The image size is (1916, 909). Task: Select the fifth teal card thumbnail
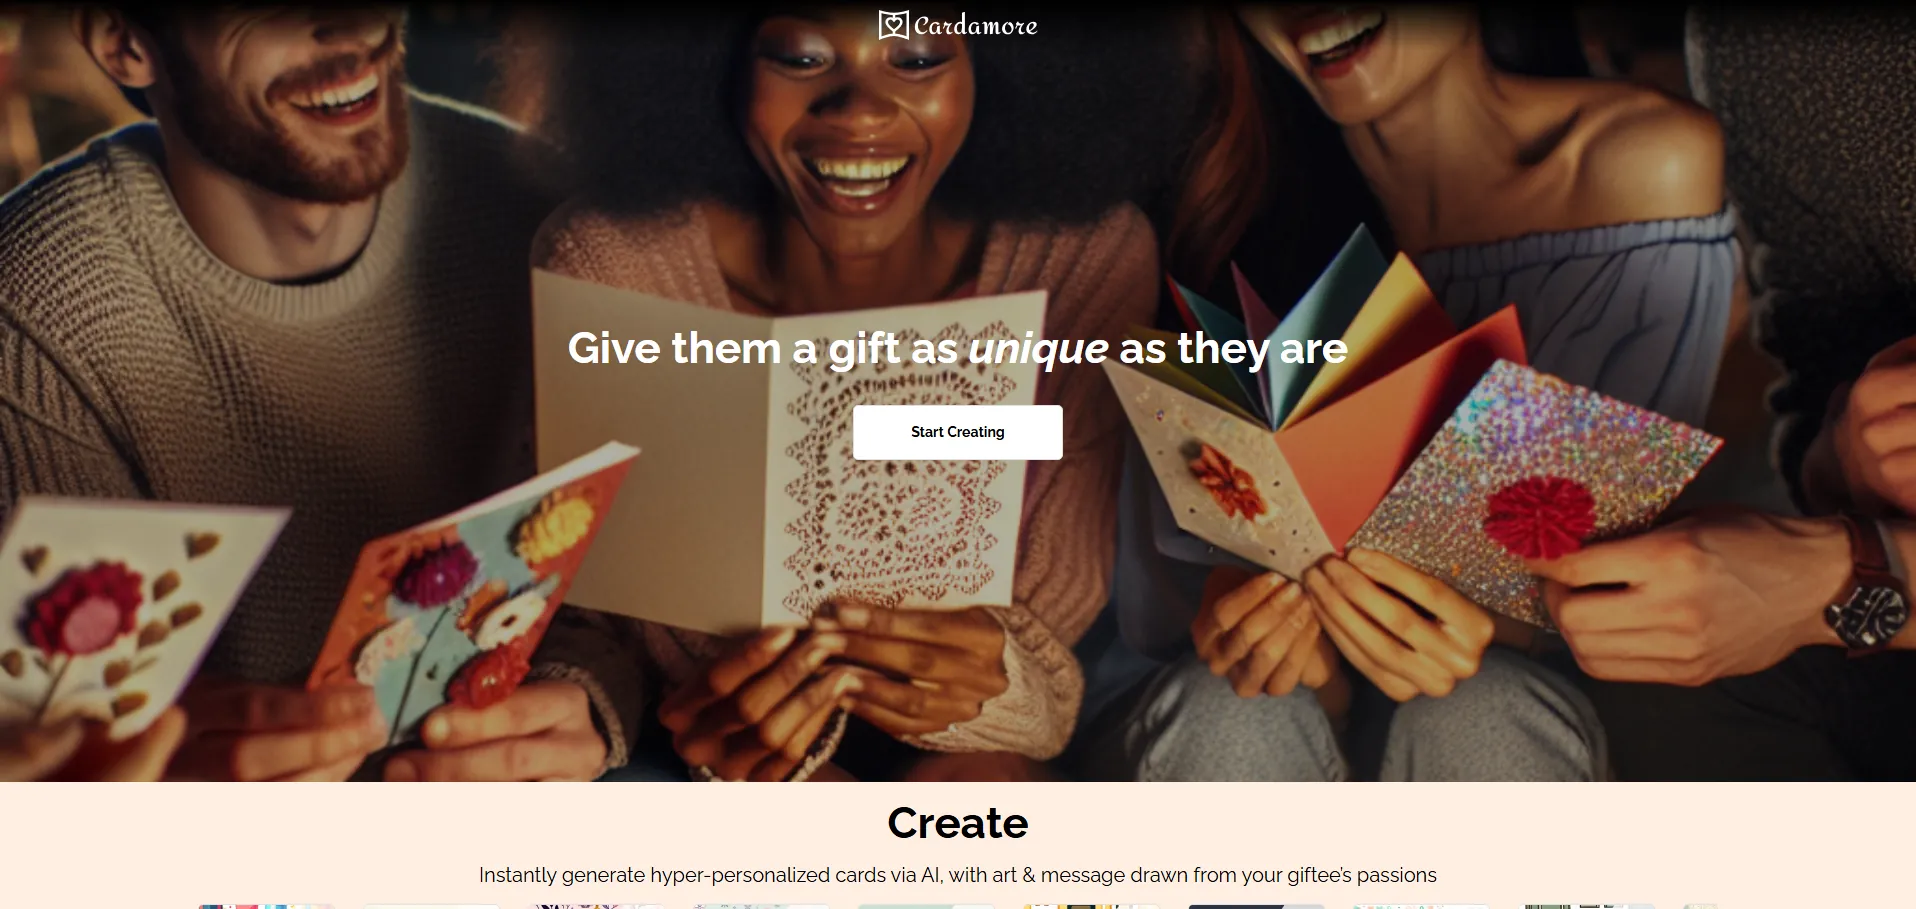(926, 906)
